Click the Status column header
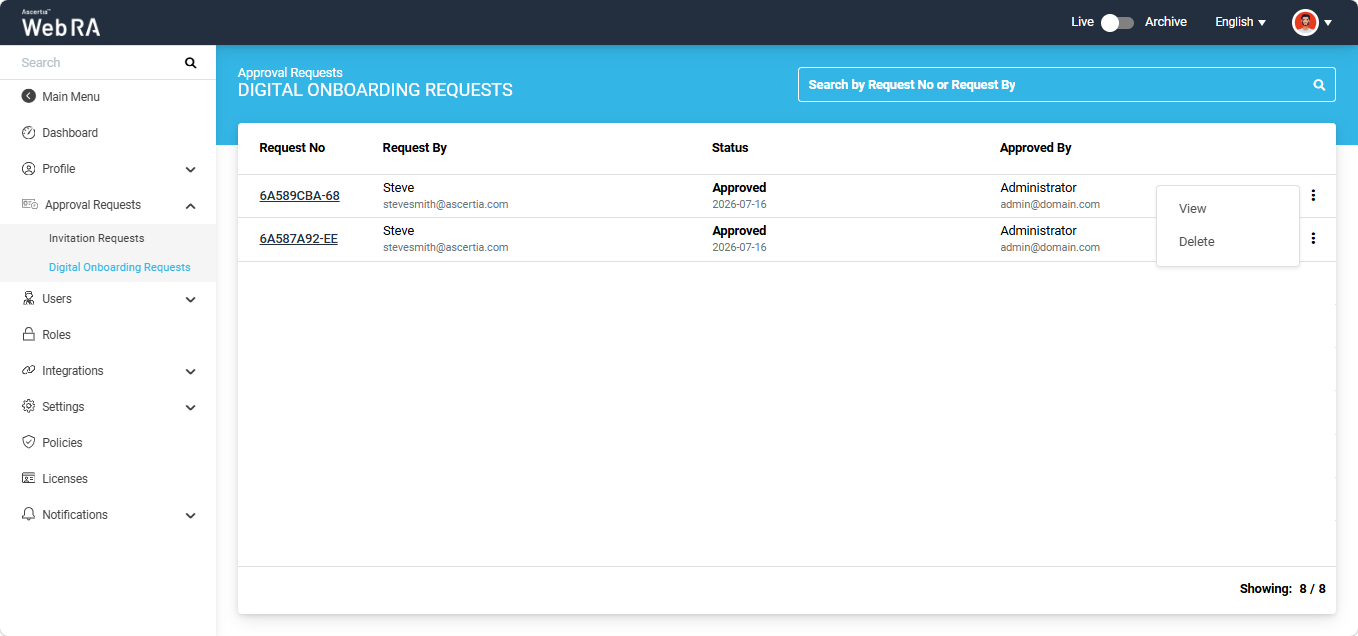The height and width of the screenshot is (636, 1358). pos(730,148)
